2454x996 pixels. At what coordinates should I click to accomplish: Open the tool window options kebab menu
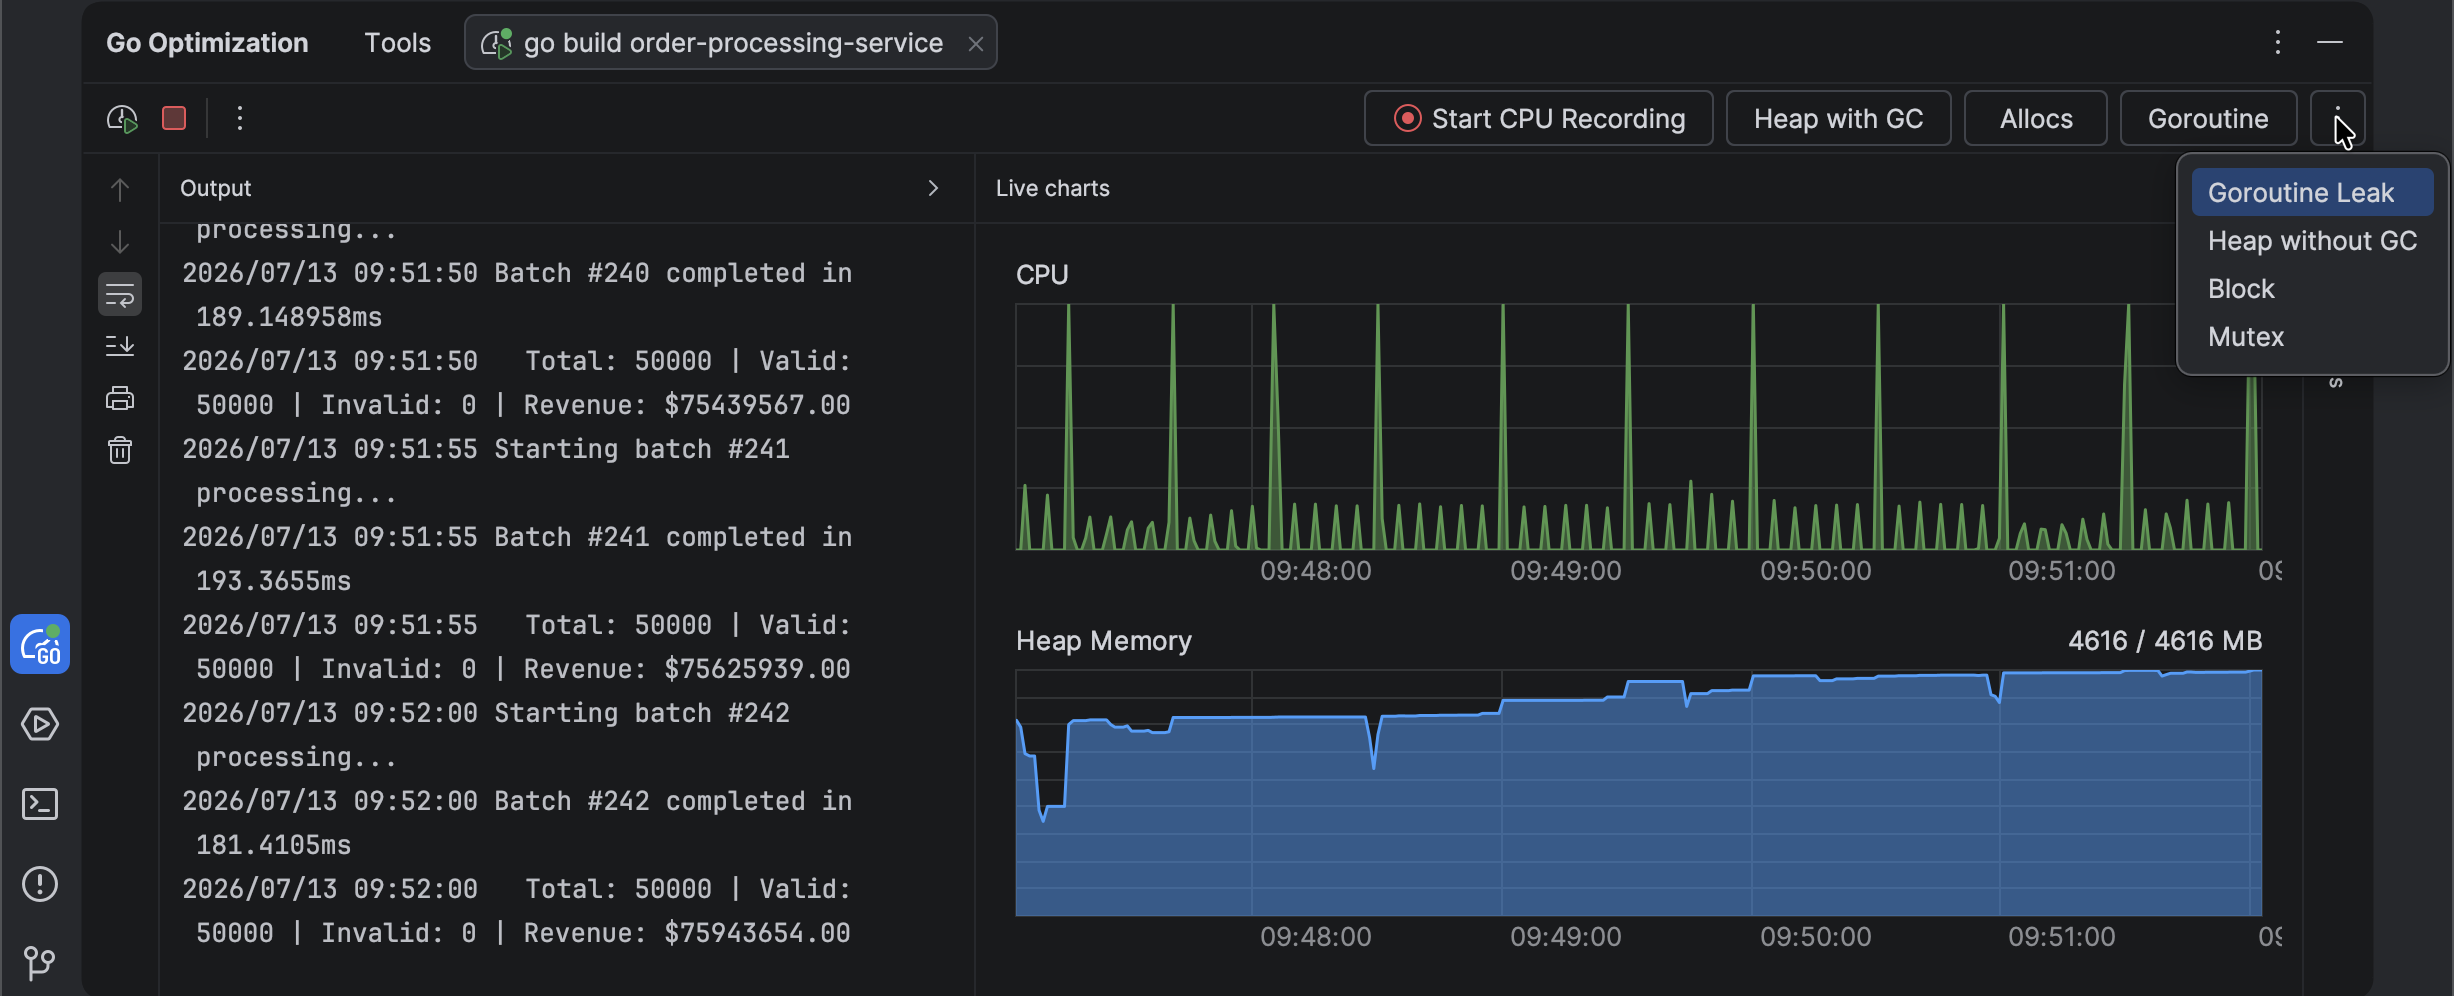[2278, 42]
